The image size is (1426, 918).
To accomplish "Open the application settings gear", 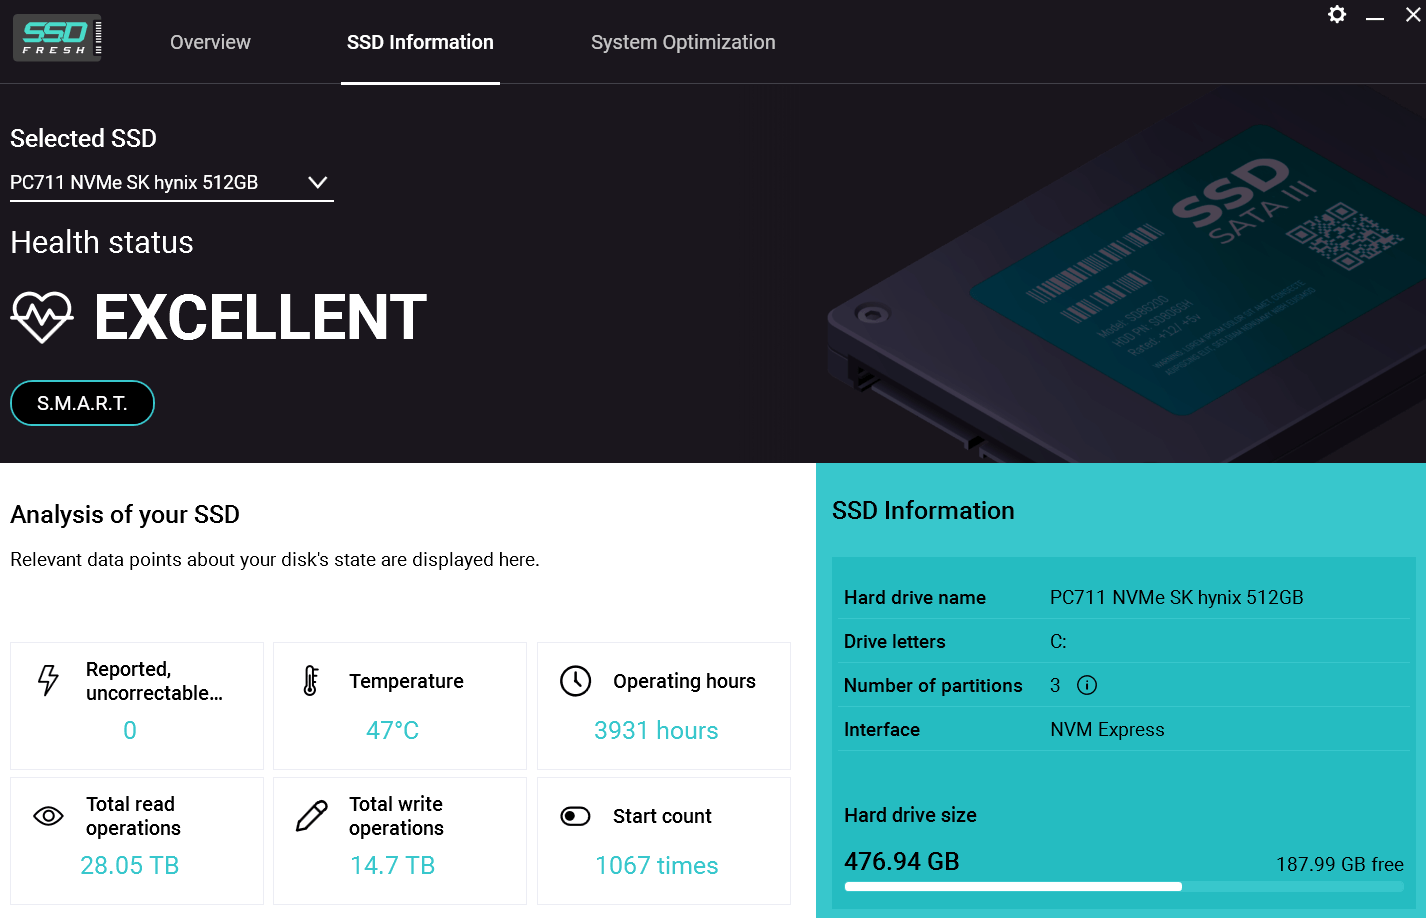I will click(1337, 15).
